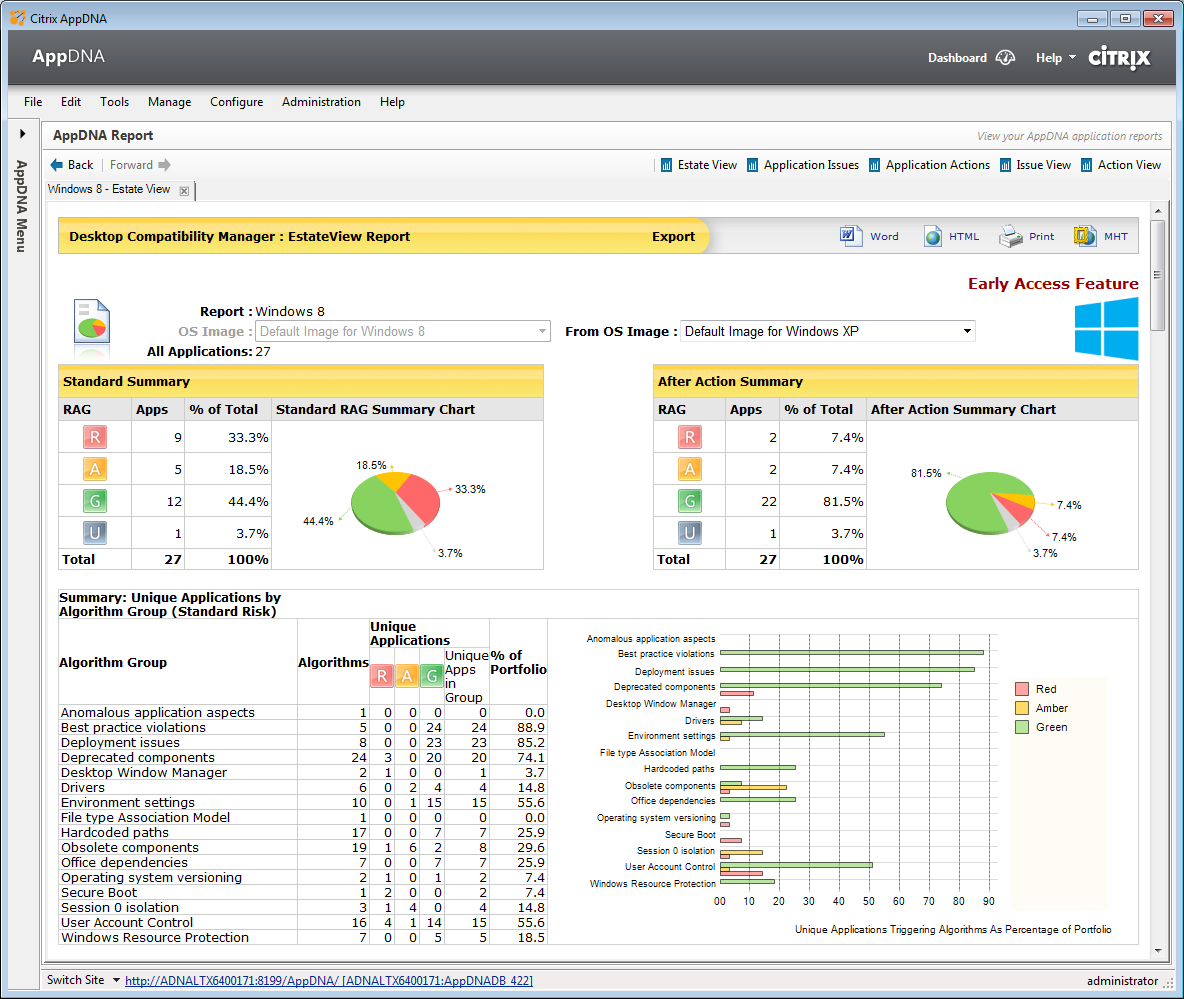The width and height of the screenshot is (1184, 999).
Task: Open the Switch Site dropdown arrow
Action: 116,980
